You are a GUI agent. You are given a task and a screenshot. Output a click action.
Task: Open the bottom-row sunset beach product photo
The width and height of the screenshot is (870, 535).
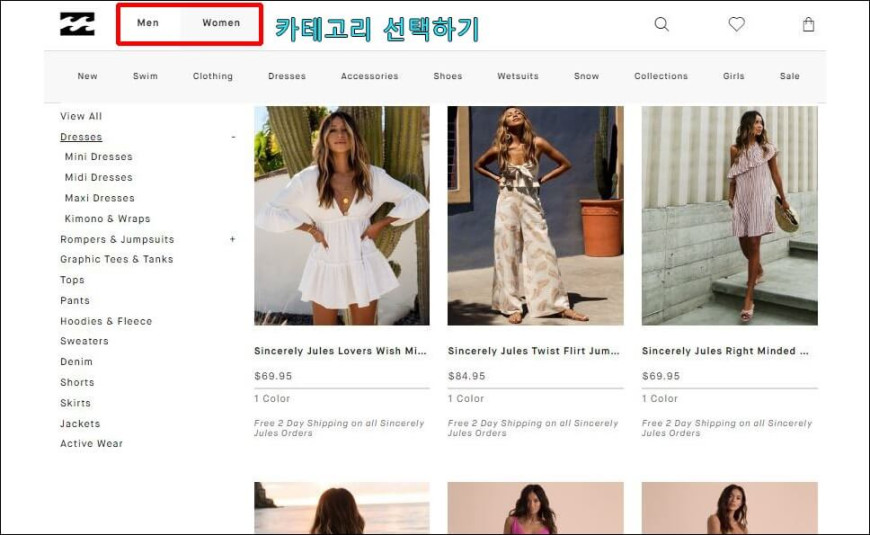(342, 508)
